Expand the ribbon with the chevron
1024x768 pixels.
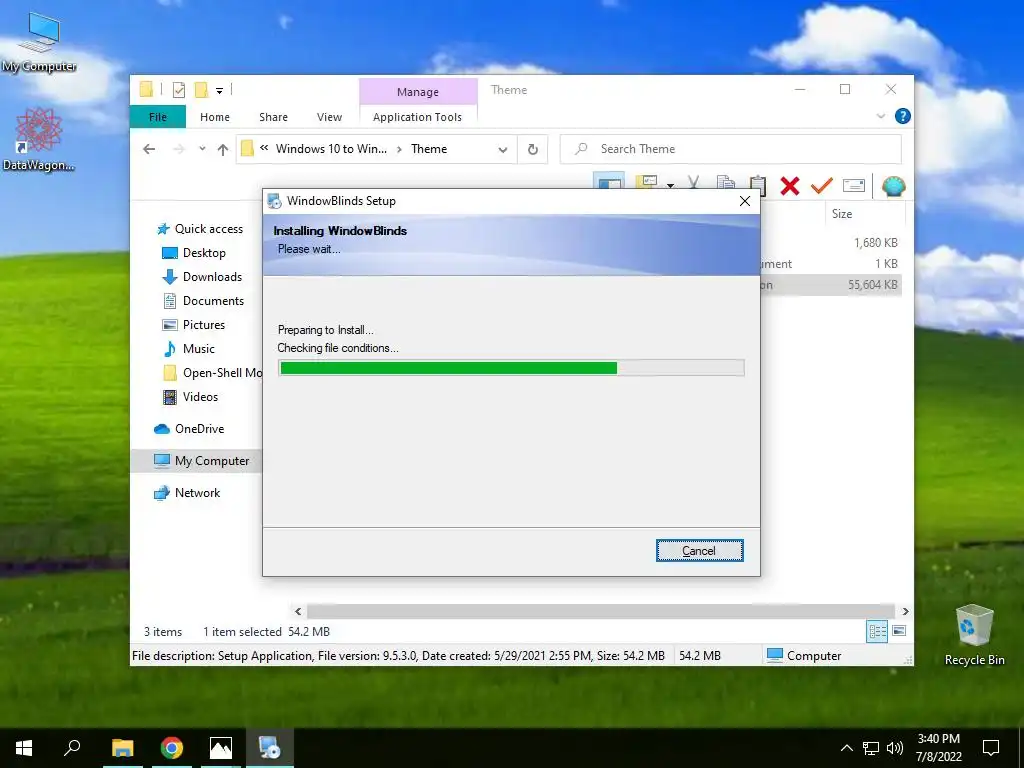click(x=880, y=116)
